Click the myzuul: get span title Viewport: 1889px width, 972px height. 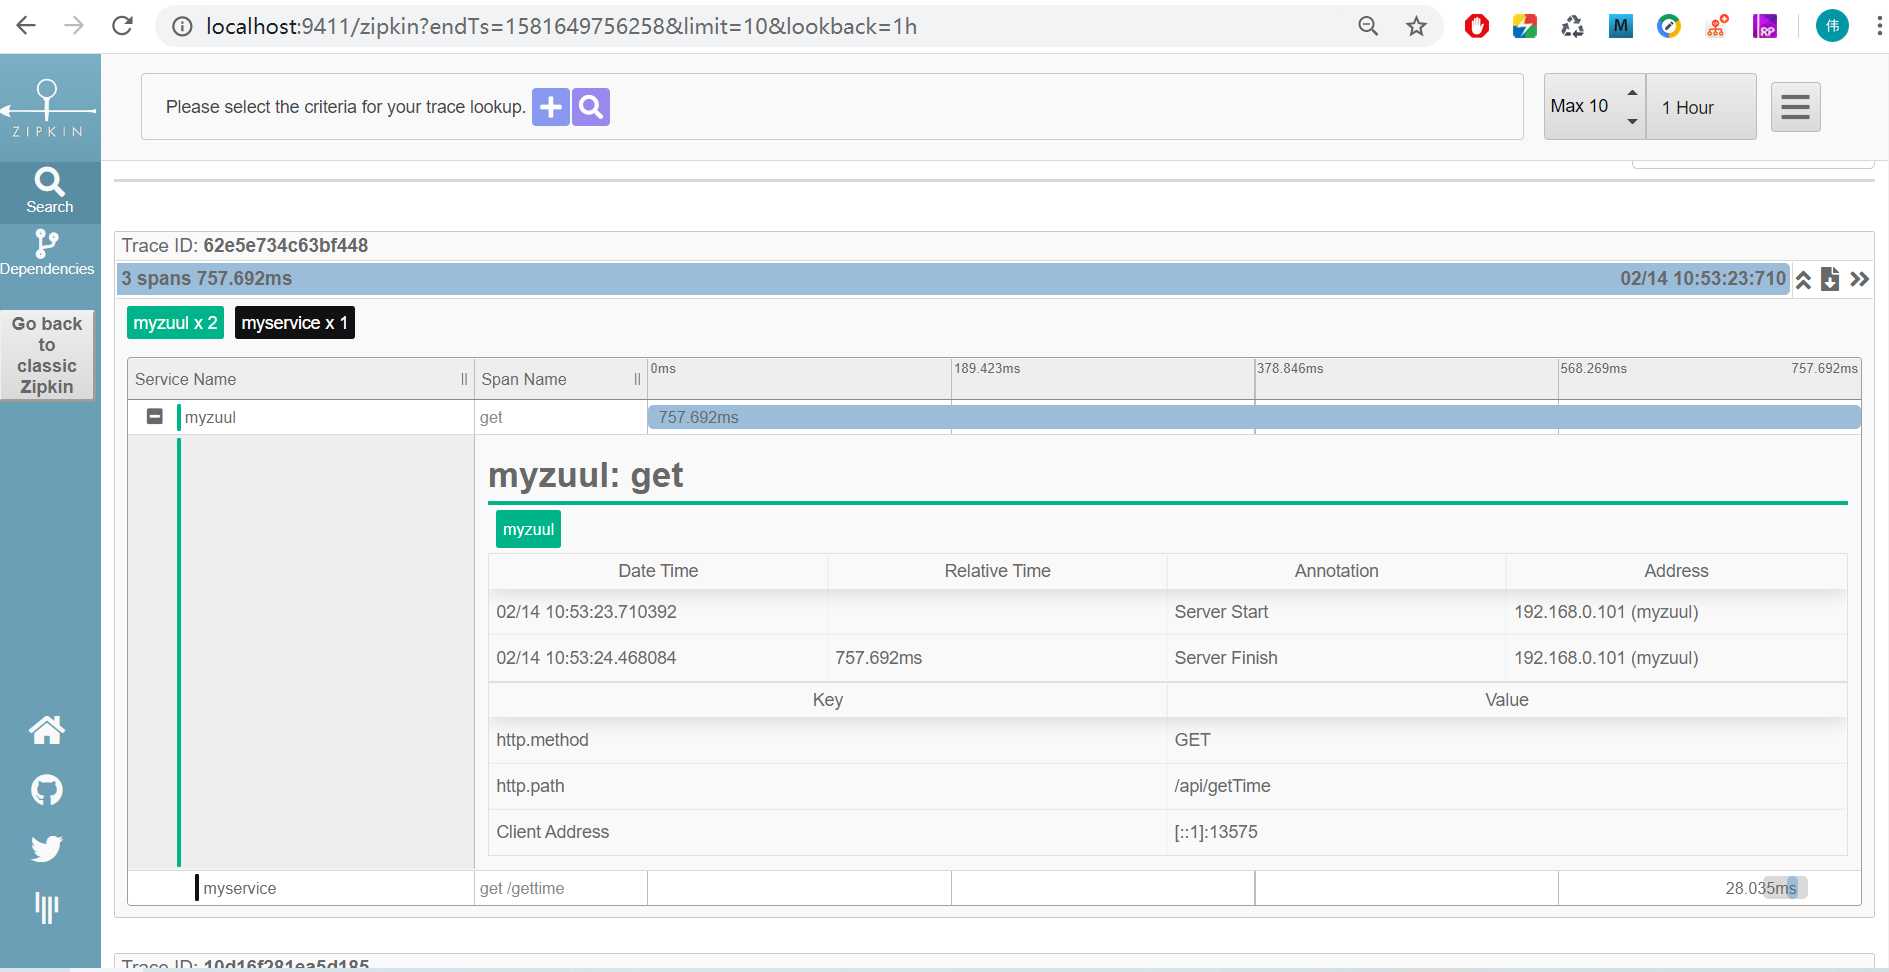click(586, 475)
